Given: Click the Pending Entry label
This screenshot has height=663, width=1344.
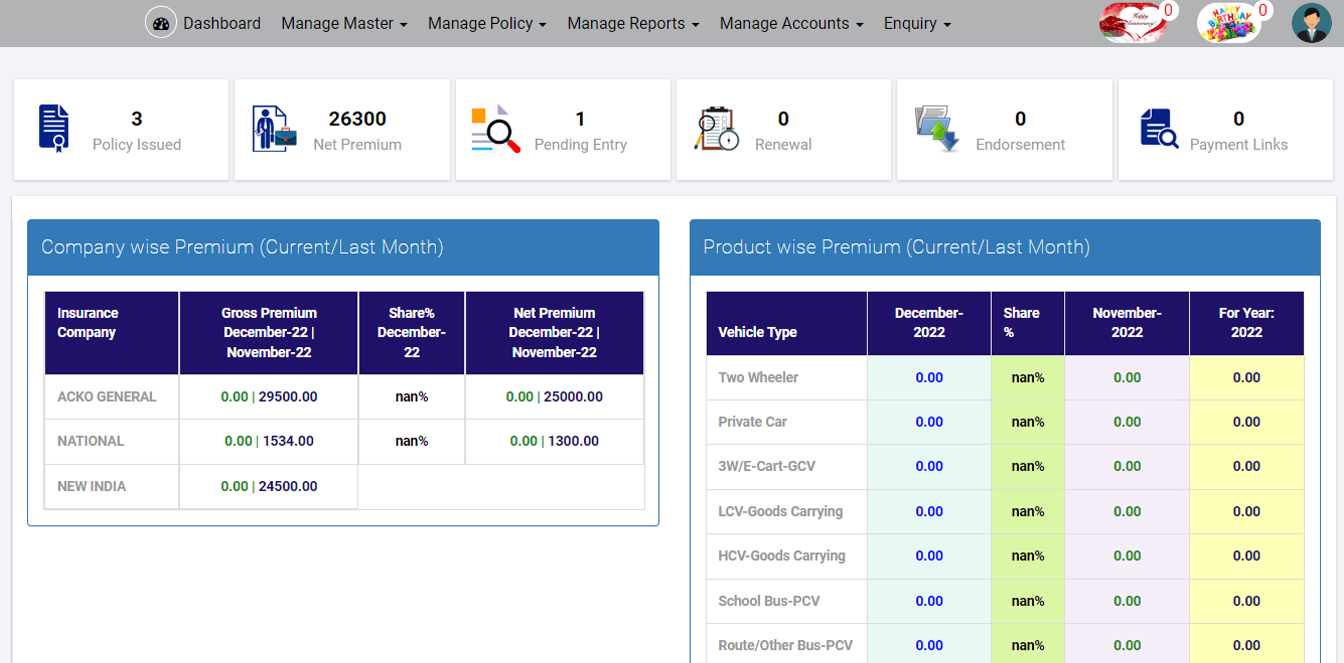Looking at the screenshot, I should click(580, 145).
